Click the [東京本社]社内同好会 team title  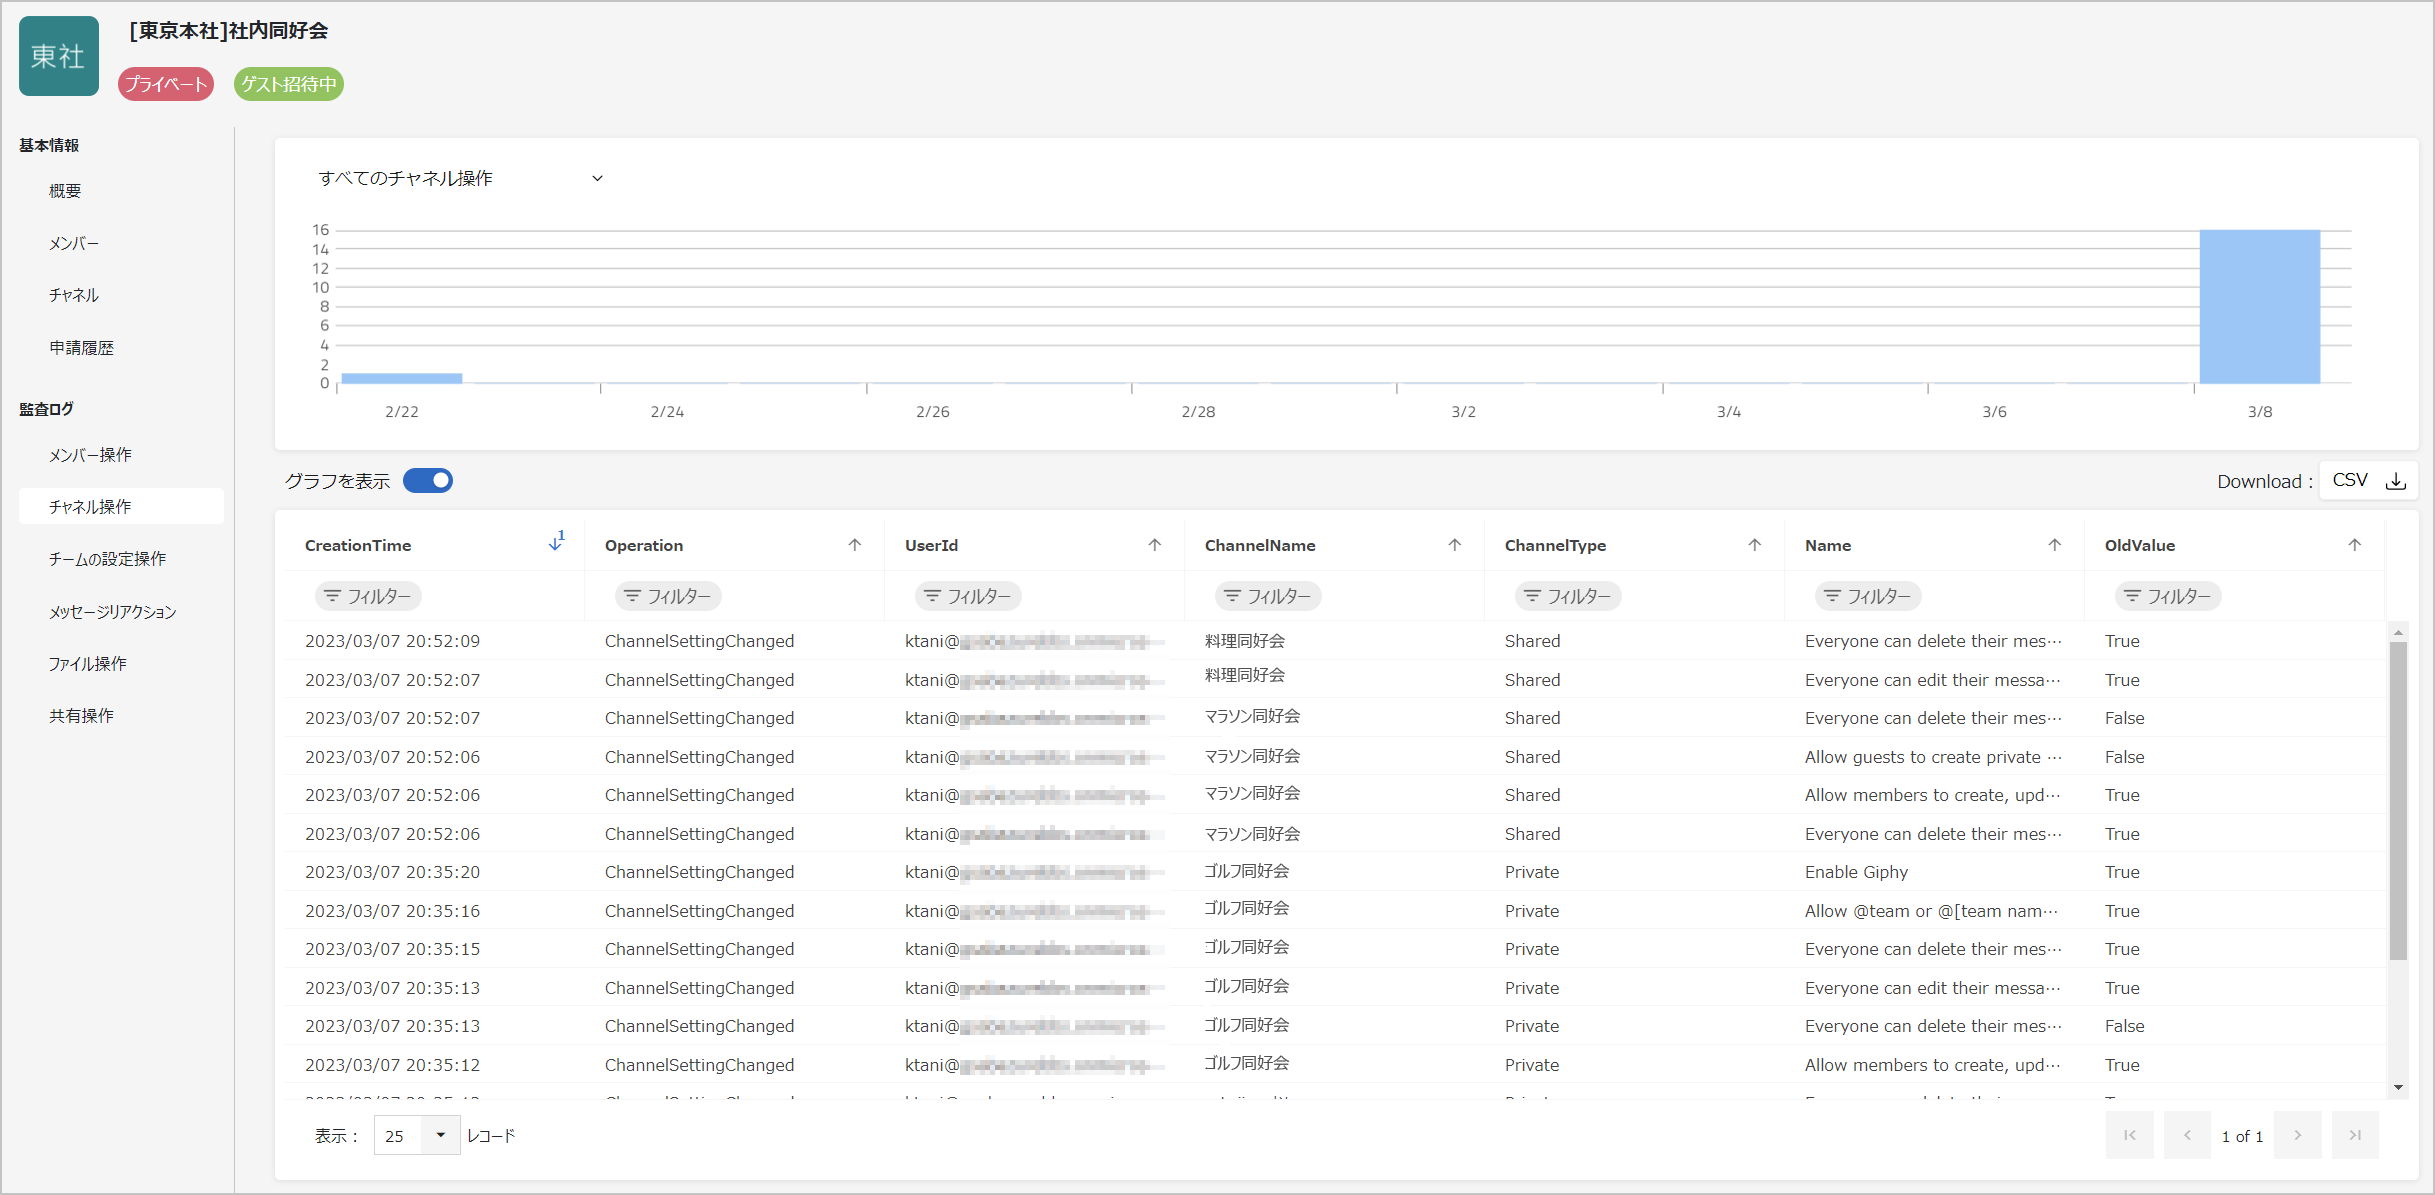[228, 31]
